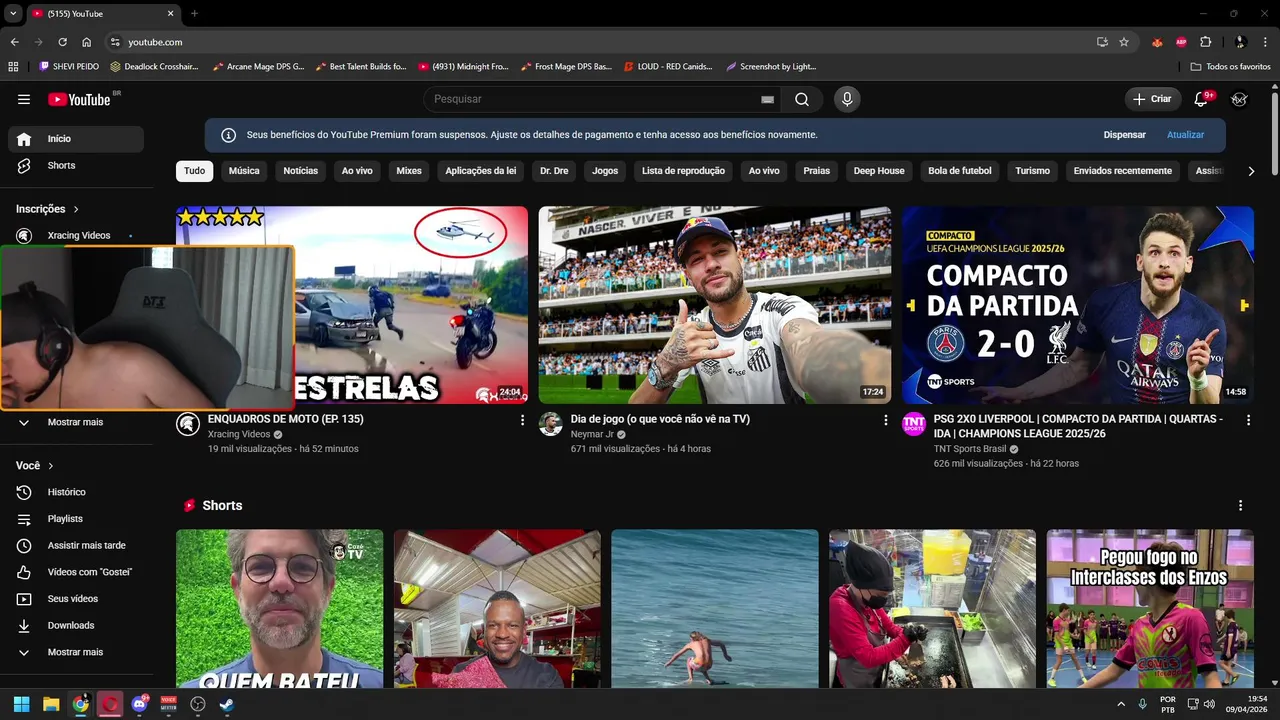Click the page vertical scrollbar
The image size is (1280, 720).
[1274, 132]
